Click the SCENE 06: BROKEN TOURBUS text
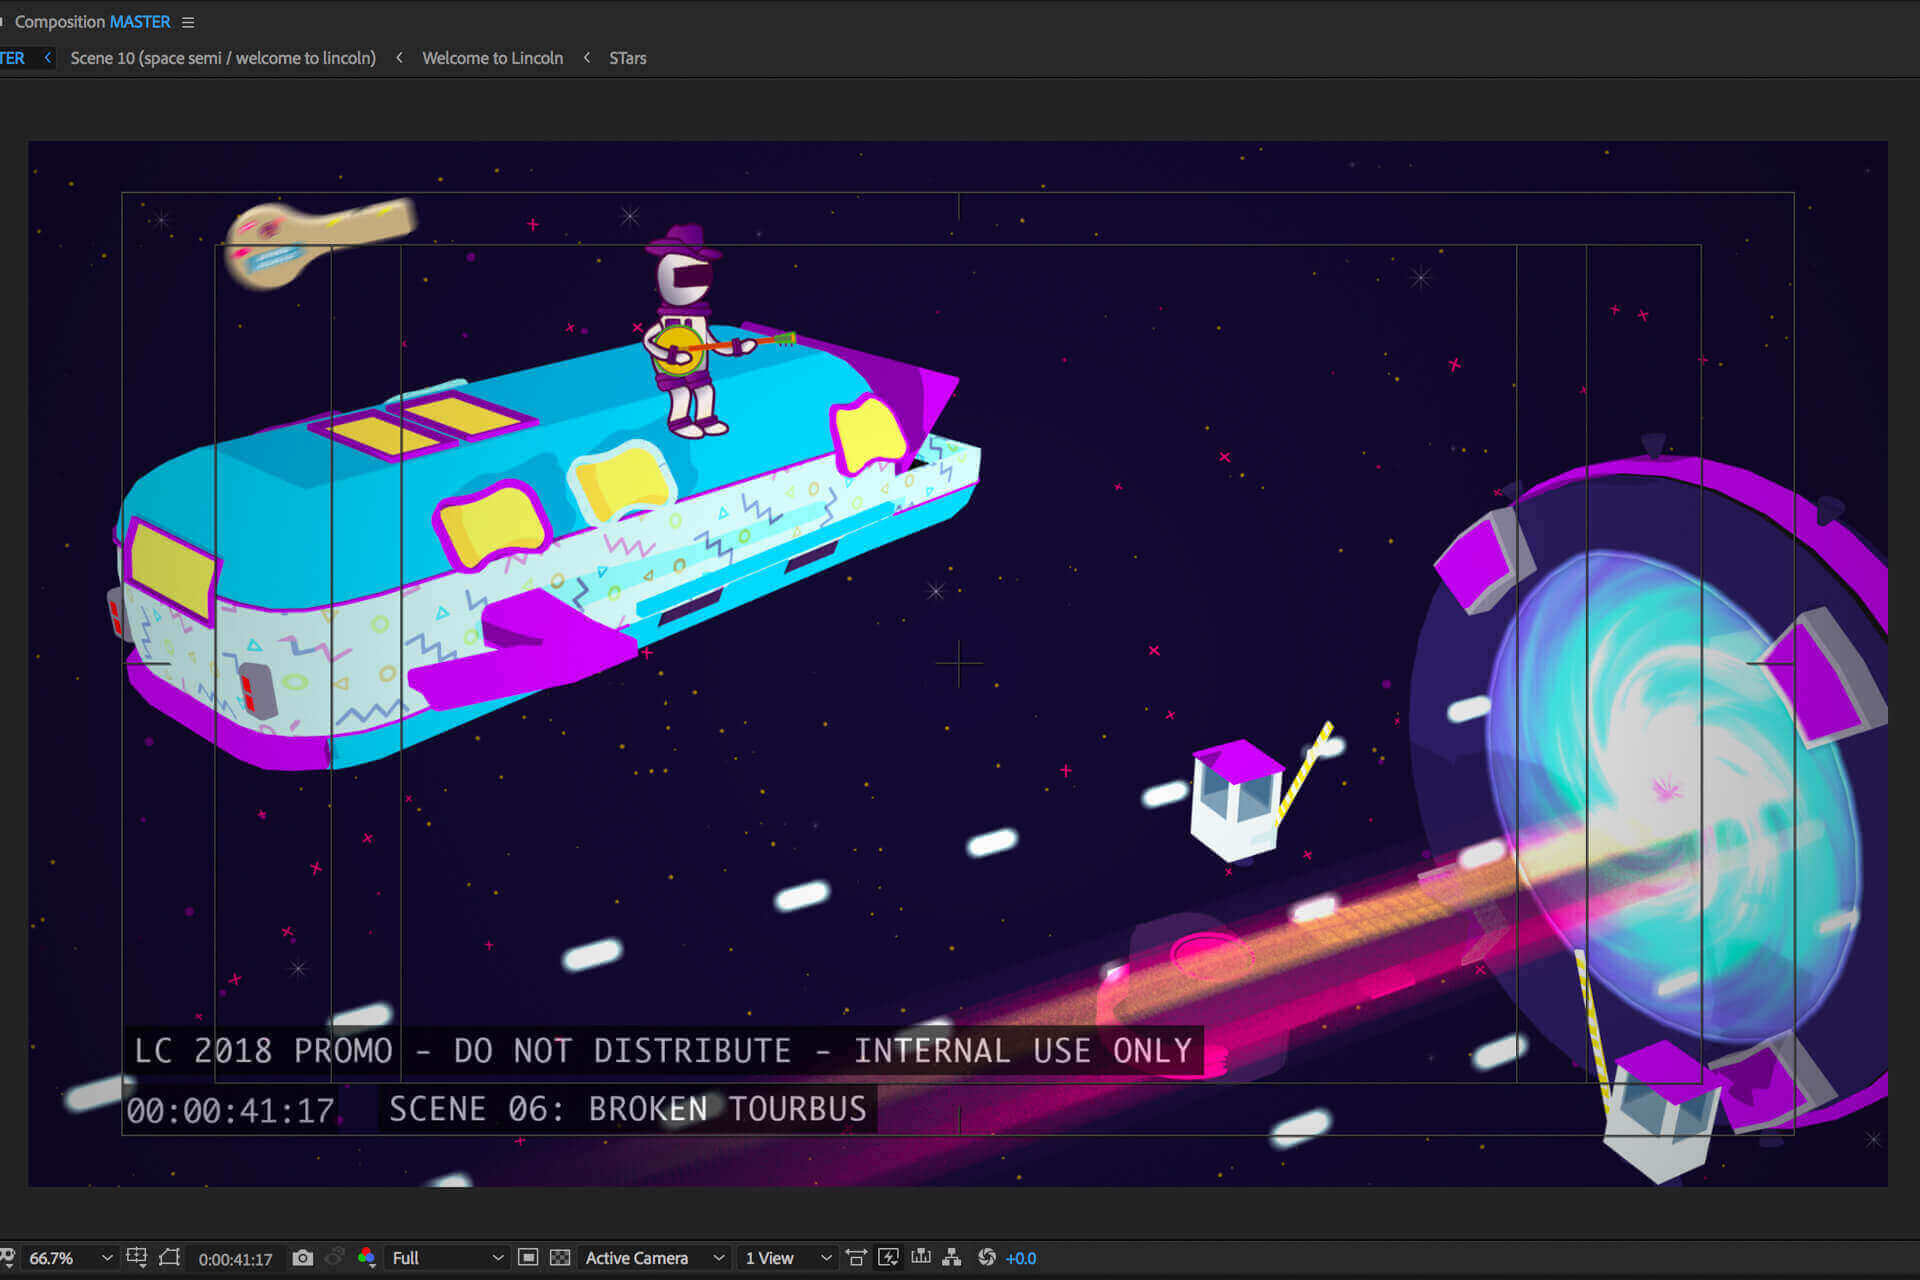Image resolution: width=1920 pixels, height=1280 pixels. point(627,1109)
